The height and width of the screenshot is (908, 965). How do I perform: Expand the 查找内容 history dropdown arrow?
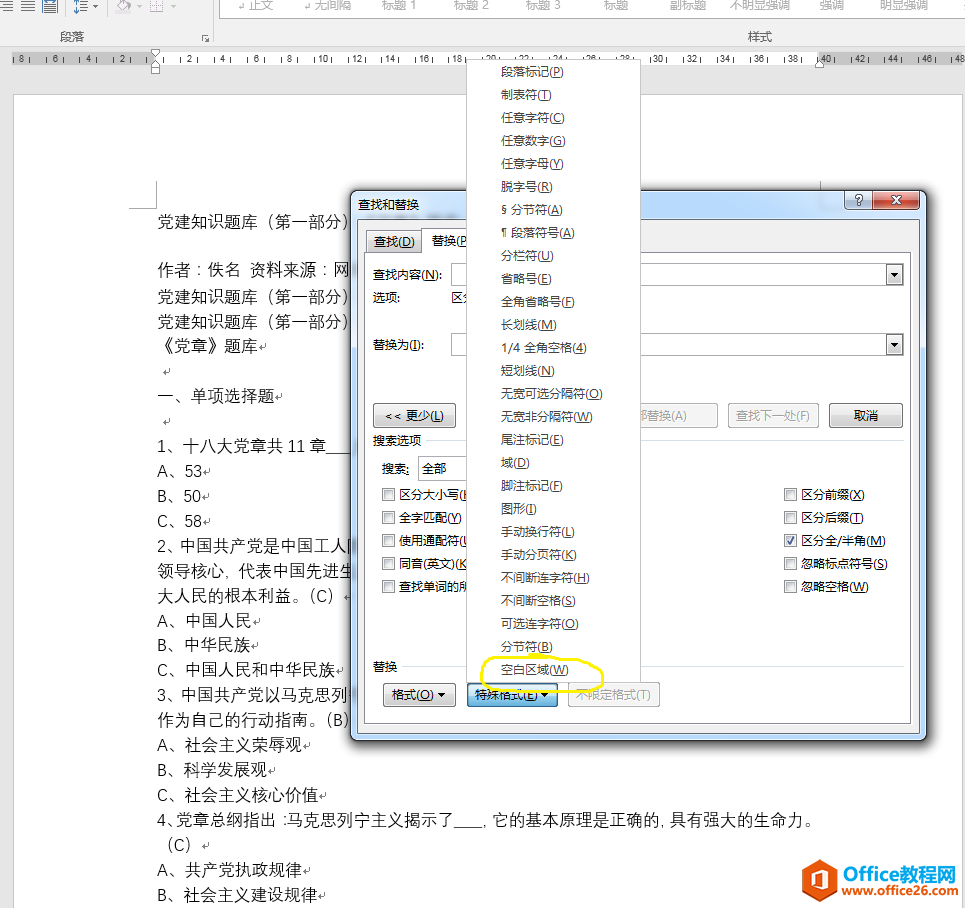pyautogui.click(x=894, y=275)
